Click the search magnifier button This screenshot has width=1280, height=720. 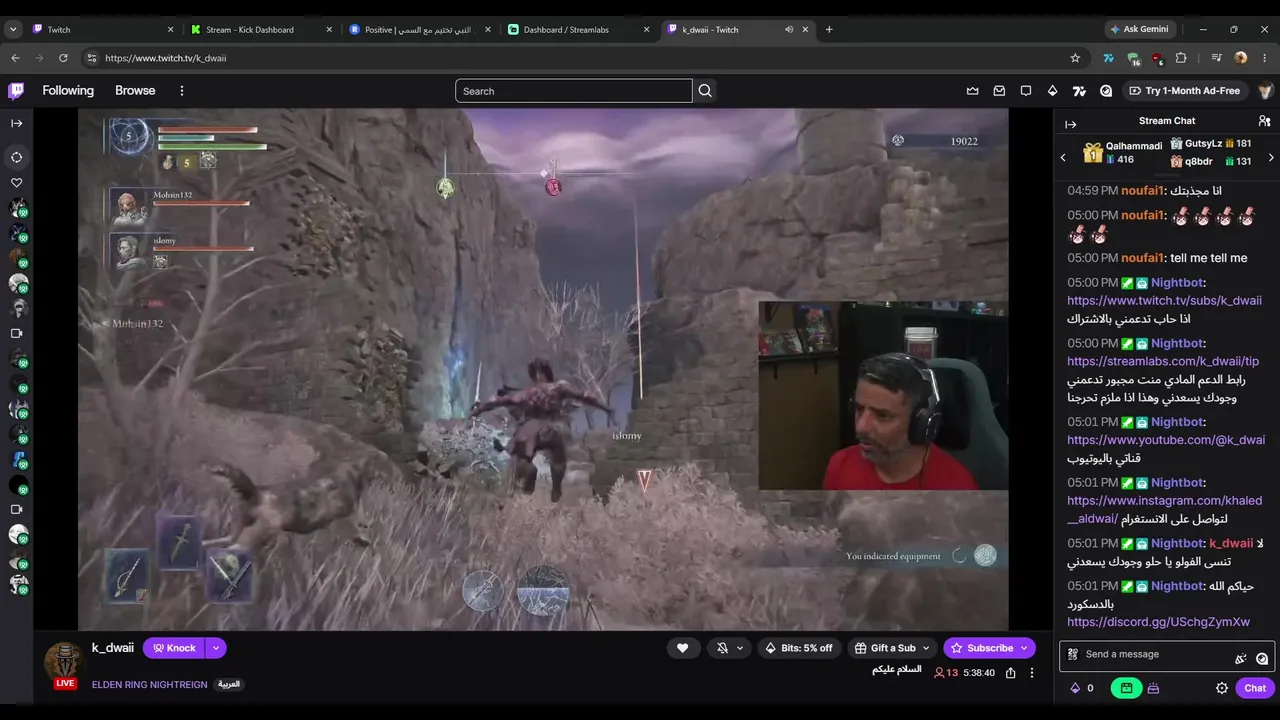coord(705,91)
